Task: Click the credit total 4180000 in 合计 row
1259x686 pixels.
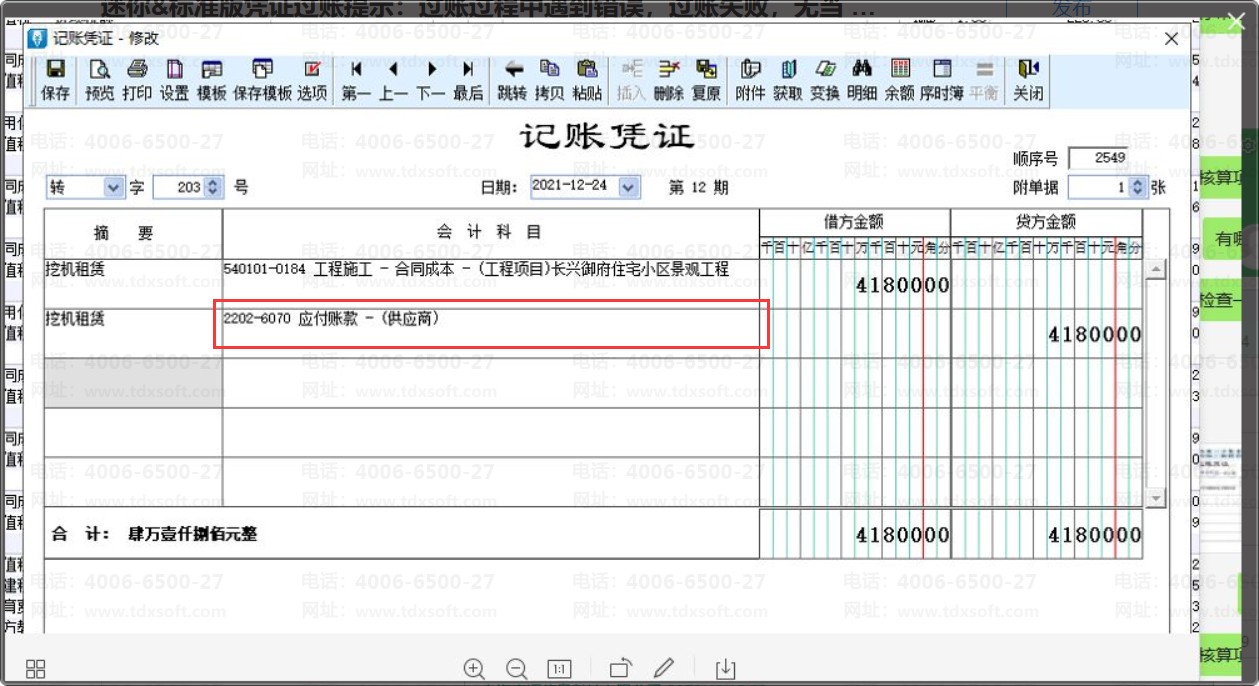Action: tap(1094, 535)
